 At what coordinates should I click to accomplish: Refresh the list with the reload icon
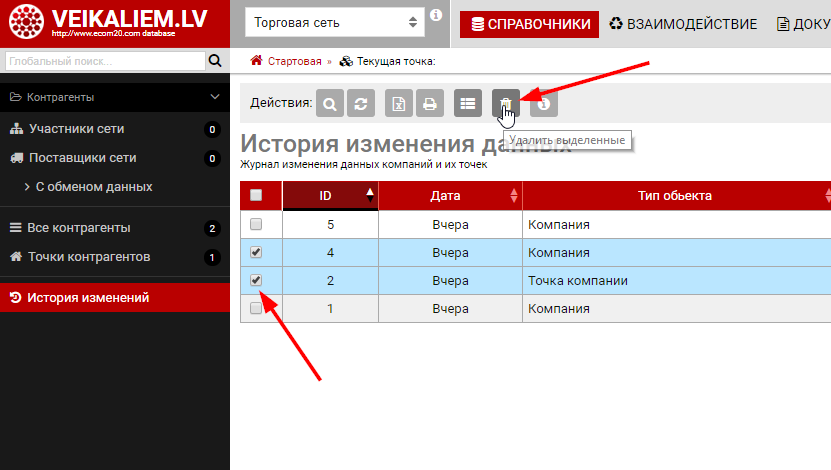(x=360, y=103)
